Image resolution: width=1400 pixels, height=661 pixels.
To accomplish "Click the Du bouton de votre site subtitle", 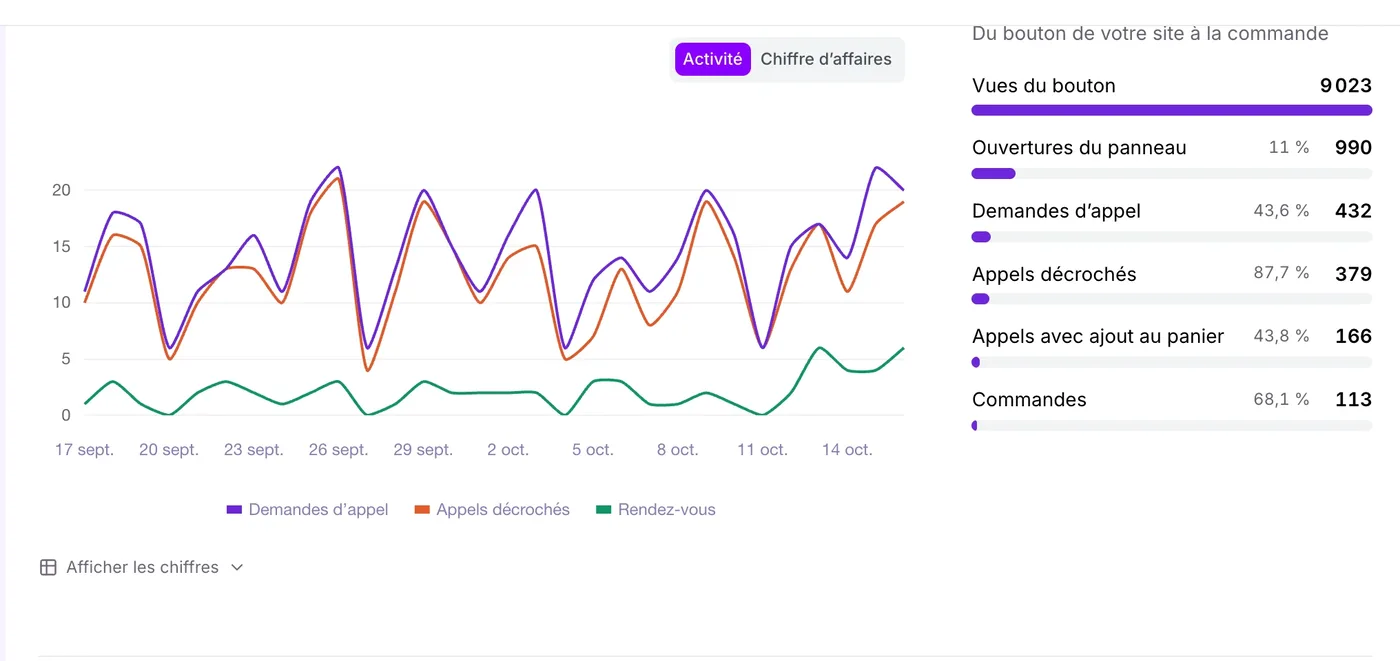I will [1150, 34].
